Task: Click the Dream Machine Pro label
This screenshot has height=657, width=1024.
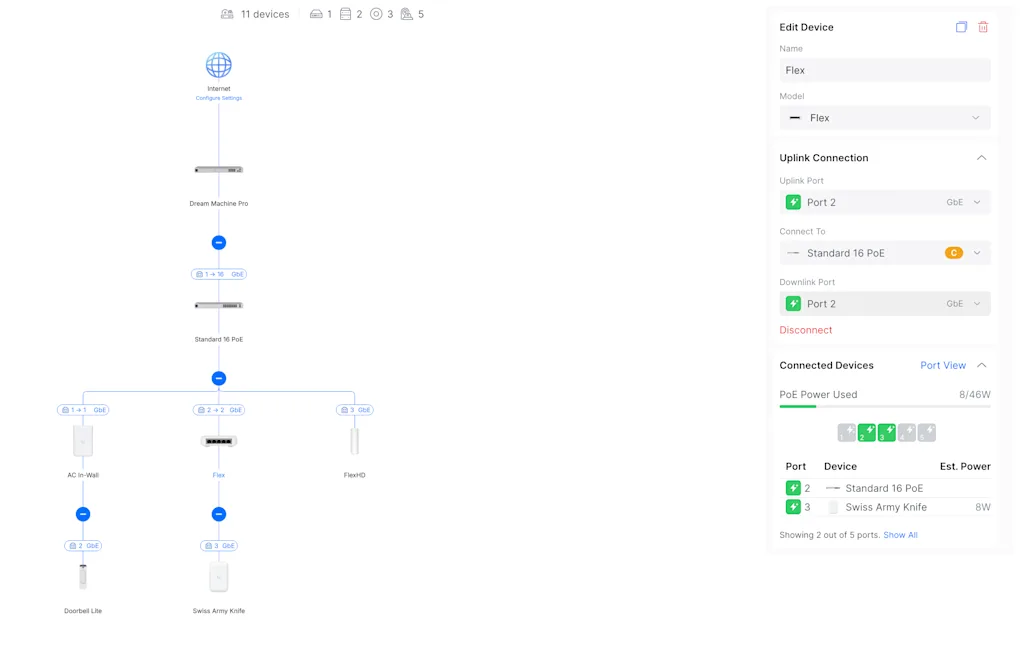Action: coord(219,203)
